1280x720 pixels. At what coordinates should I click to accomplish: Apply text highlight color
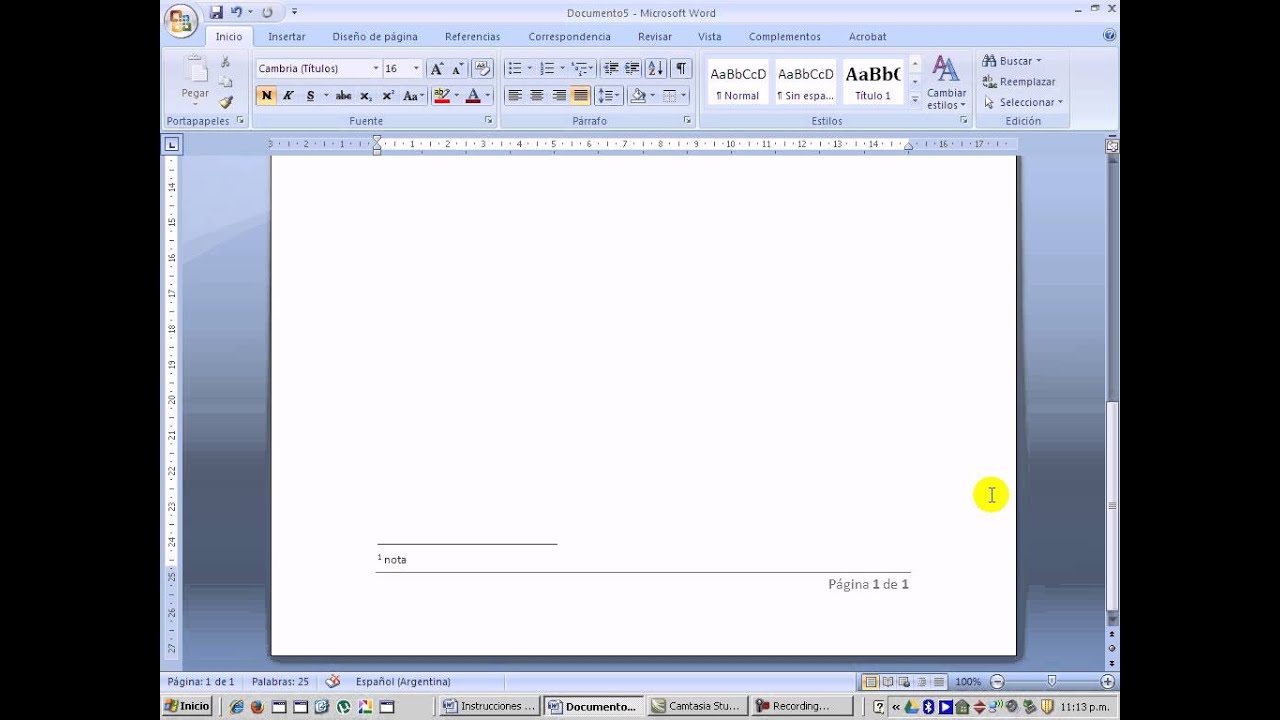pyautogui.click(x=441, y=96)
